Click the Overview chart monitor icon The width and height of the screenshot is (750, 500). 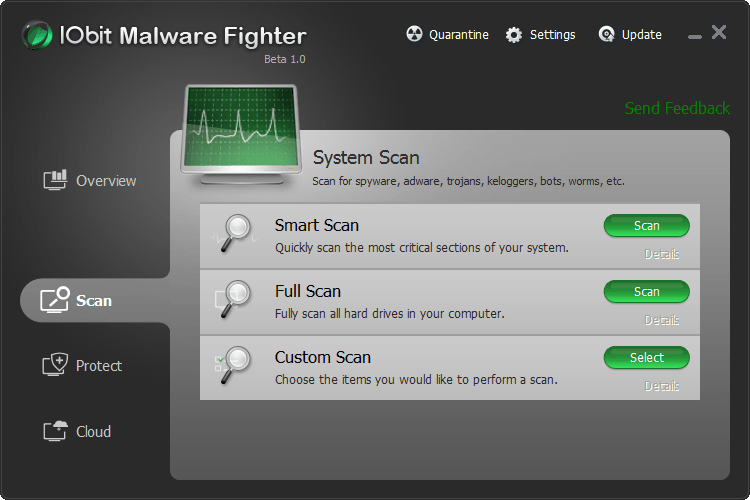(55, 180)
